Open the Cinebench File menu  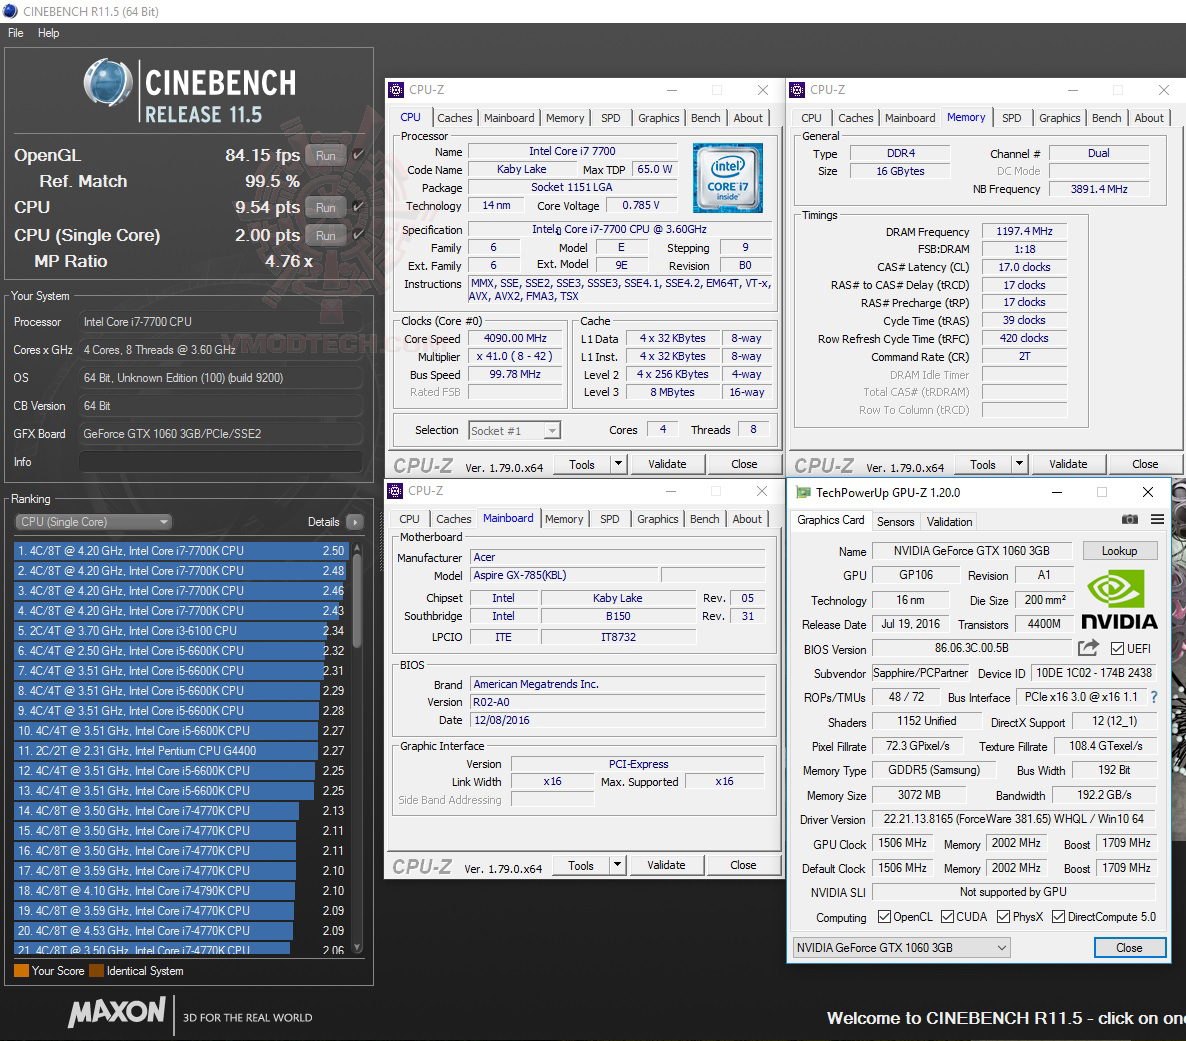pos(16,33)
